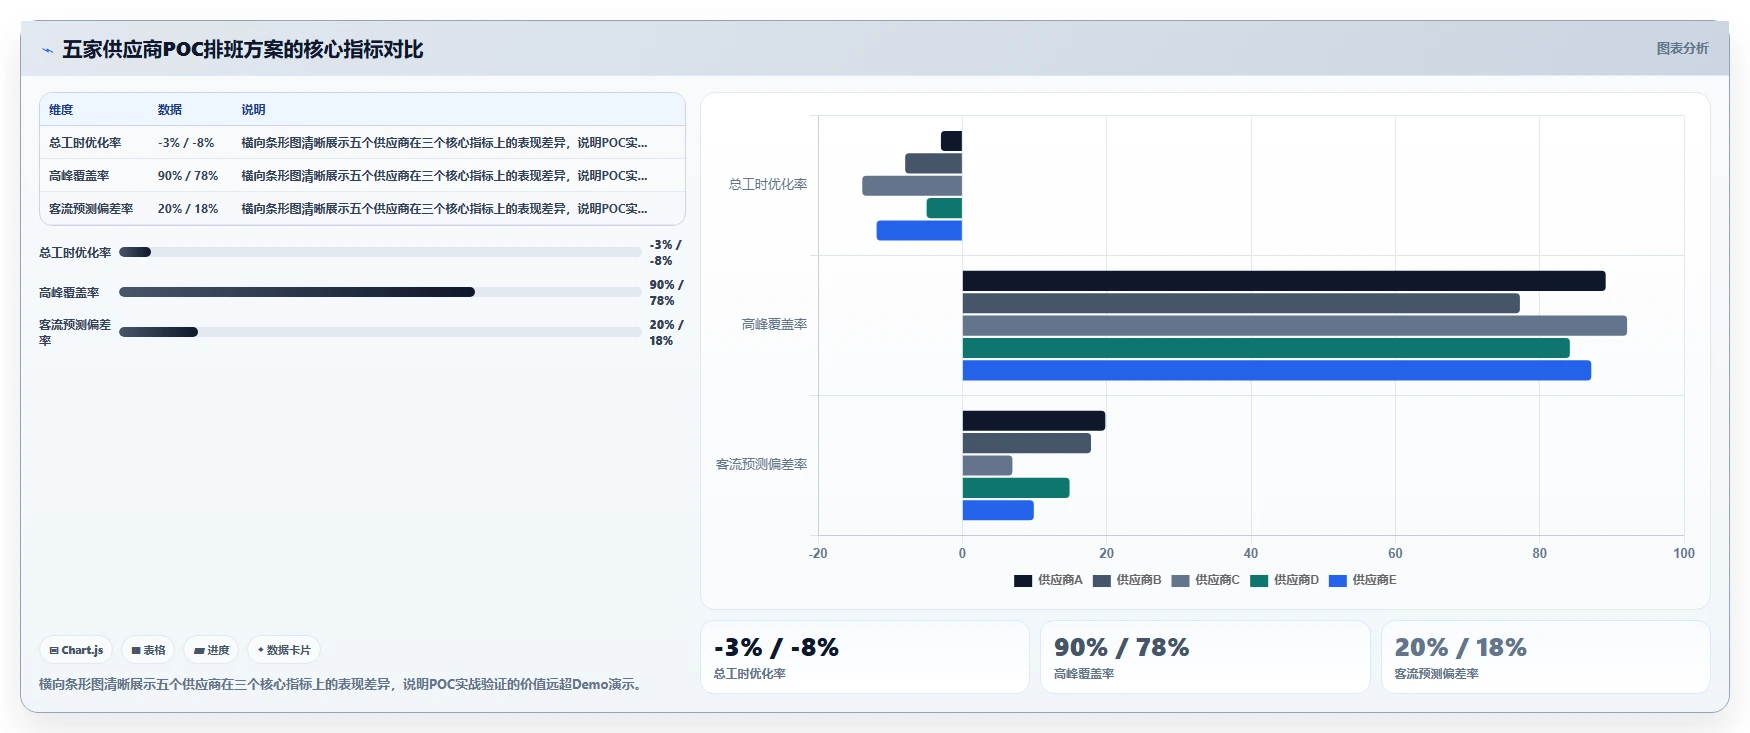Click the x-axis tick label 100

pyautogui.click(x=1684, y=554)
